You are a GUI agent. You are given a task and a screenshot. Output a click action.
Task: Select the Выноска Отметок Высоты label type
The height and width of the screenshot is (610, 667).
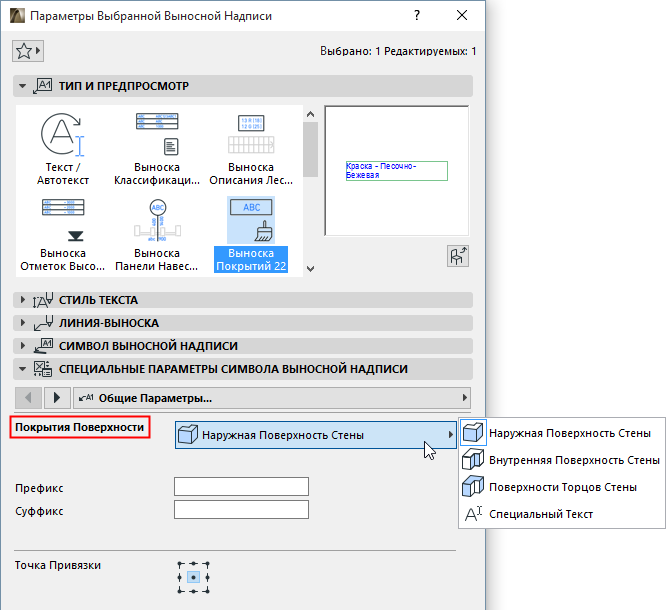pos(63,235)
